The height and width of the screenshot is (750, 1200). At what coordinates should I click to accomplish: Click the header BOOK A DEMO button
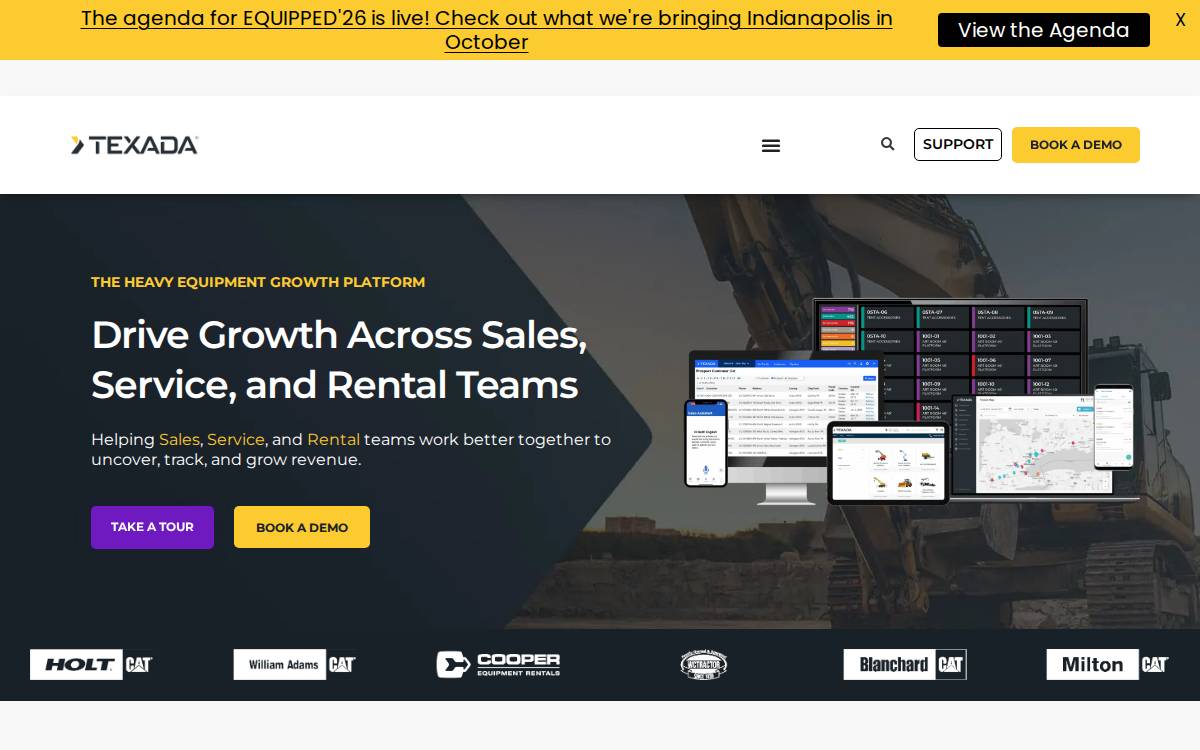click(1075, 145)
